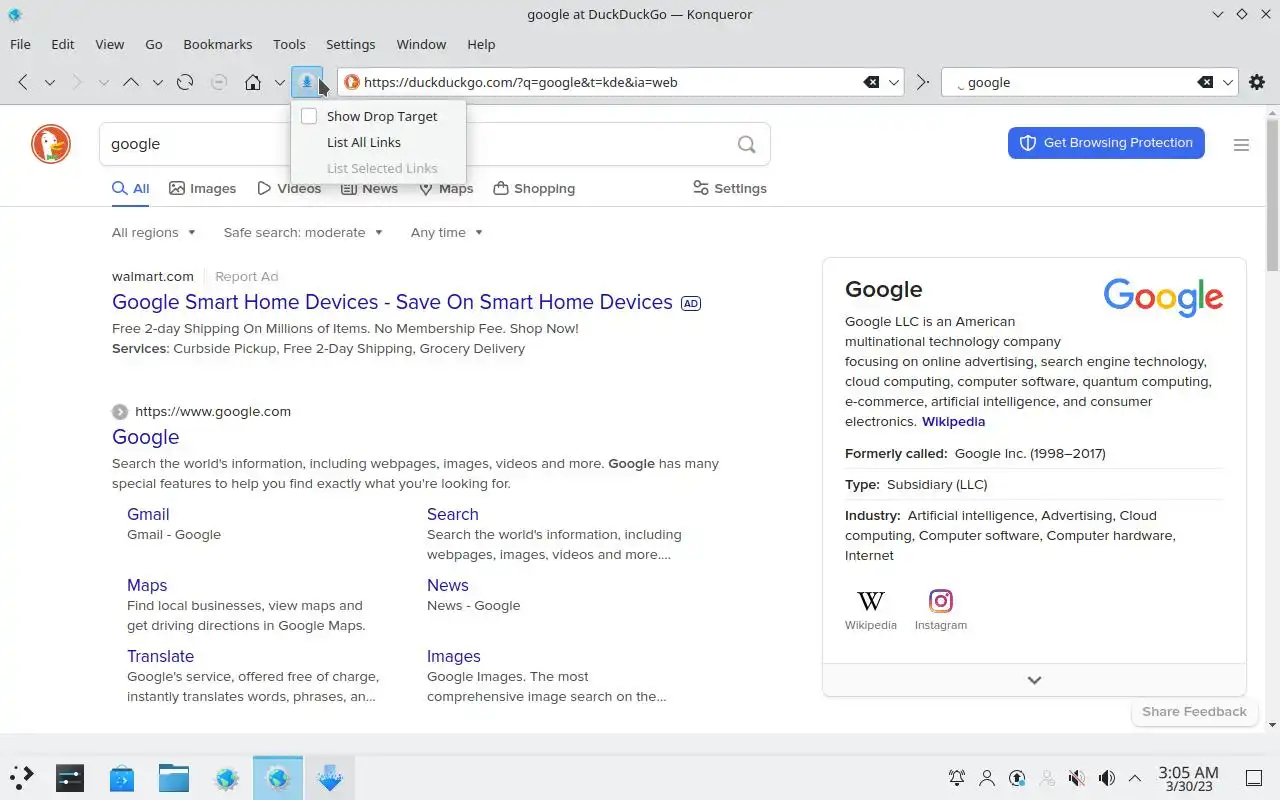Click the updates tray icon
Image resolution: width=1280 pixels, height=800 pixels.
(1017, 778)
